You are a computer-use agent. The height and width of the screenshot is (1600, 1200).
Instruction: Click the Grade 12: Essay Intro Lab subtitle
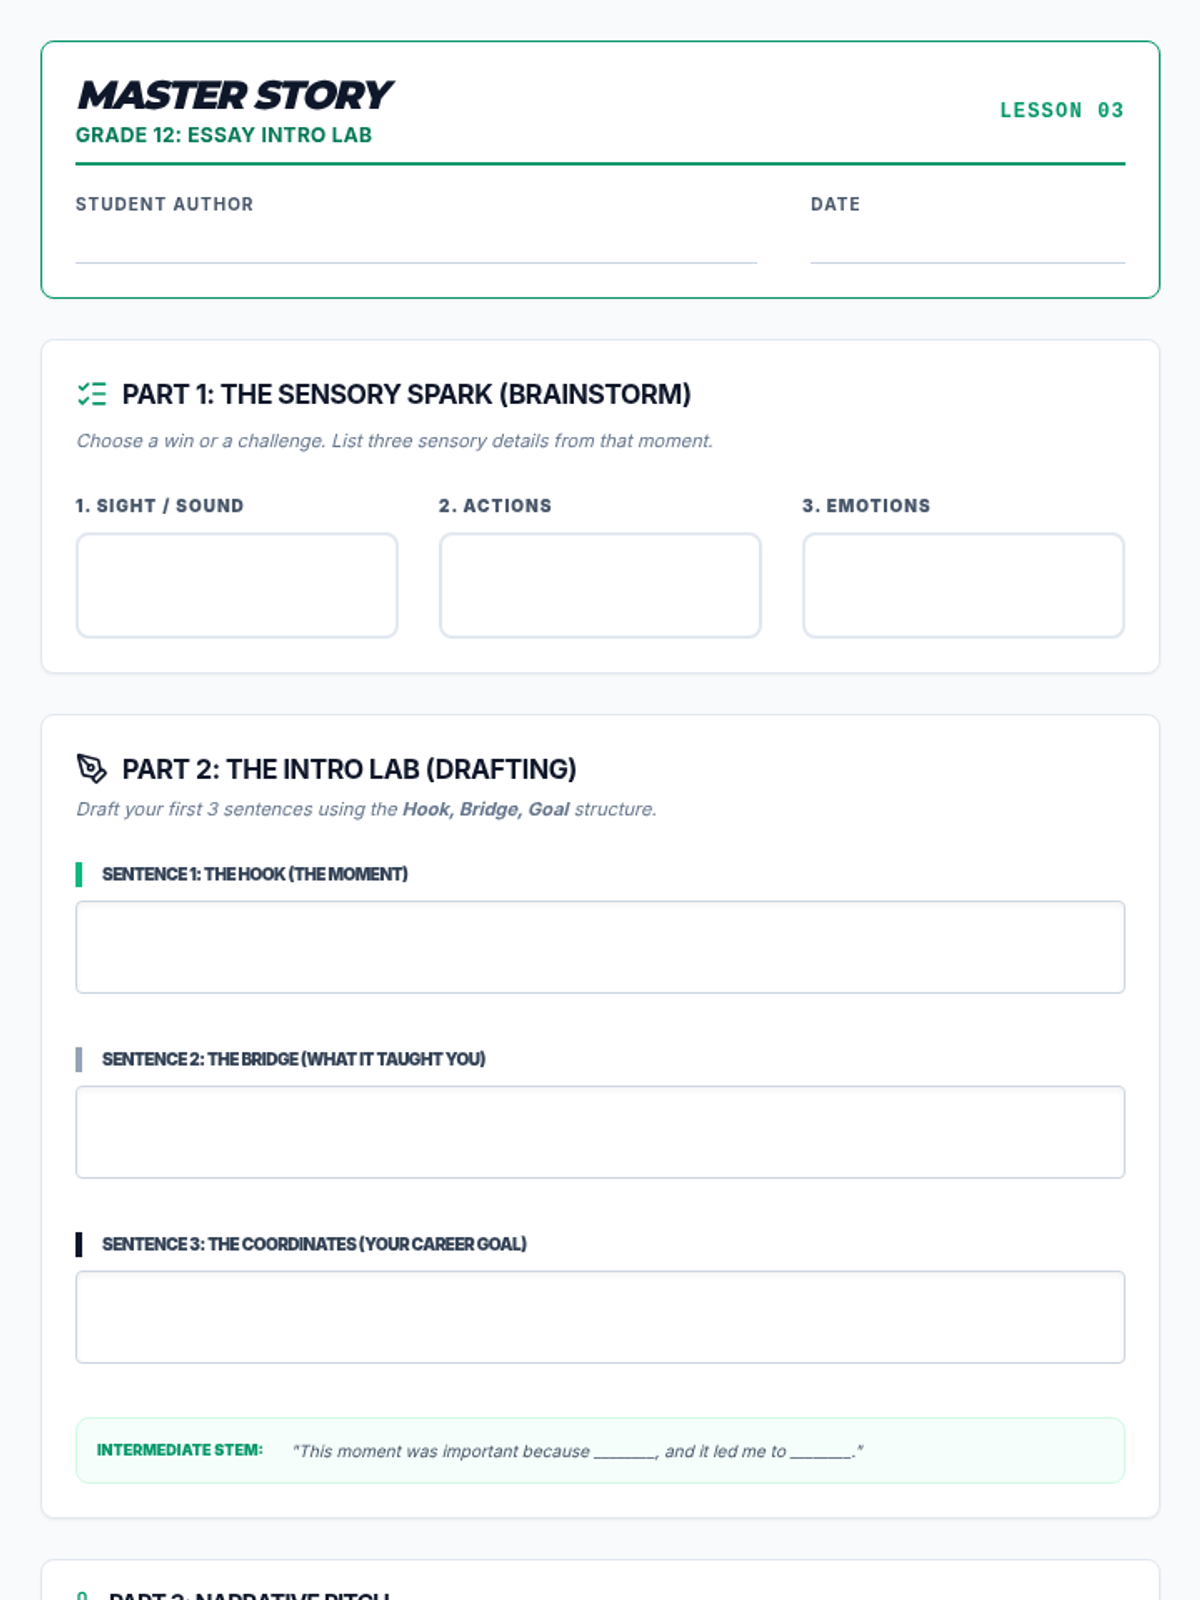point(224,135)
